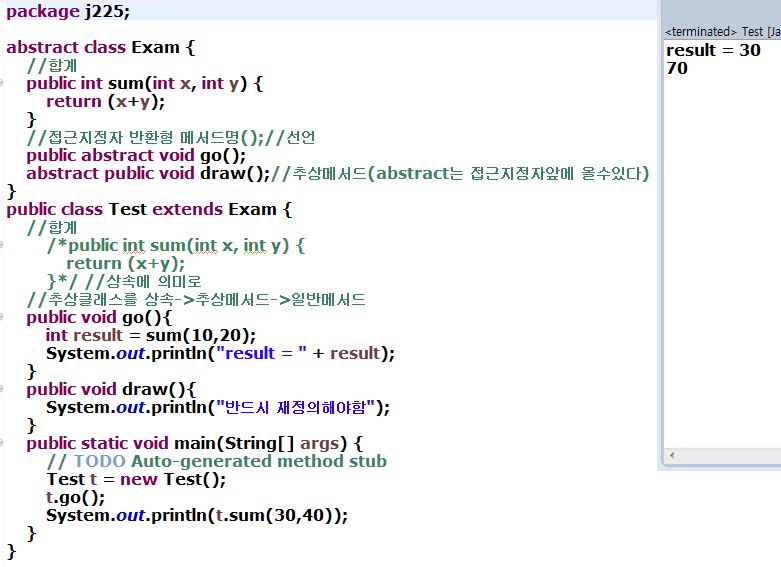Click the 't.go();' statement
Image resolution: width=781 pixels, height=567 pixels.
pyautogui.click(x=75, y=497)
